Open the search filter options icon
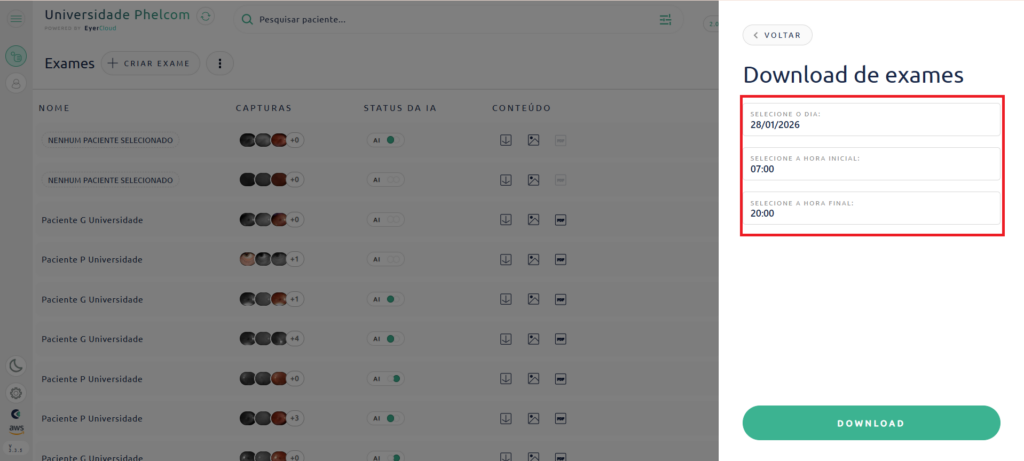The image size is (1024, 461). click(666, 19)
